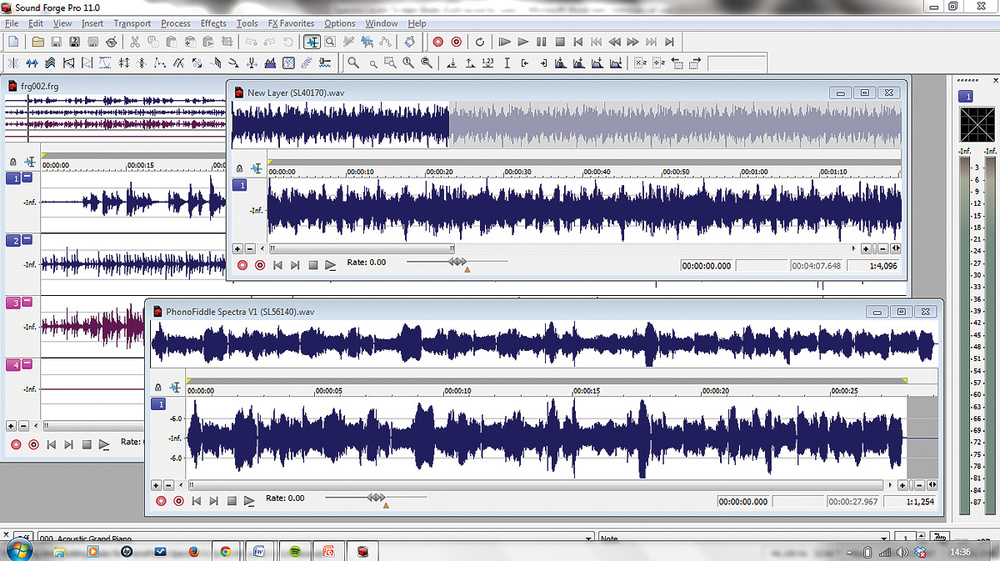Click Rewind in the main transport toolbar
This screenshot has height=561, width=1000.
tap(614, 42)
